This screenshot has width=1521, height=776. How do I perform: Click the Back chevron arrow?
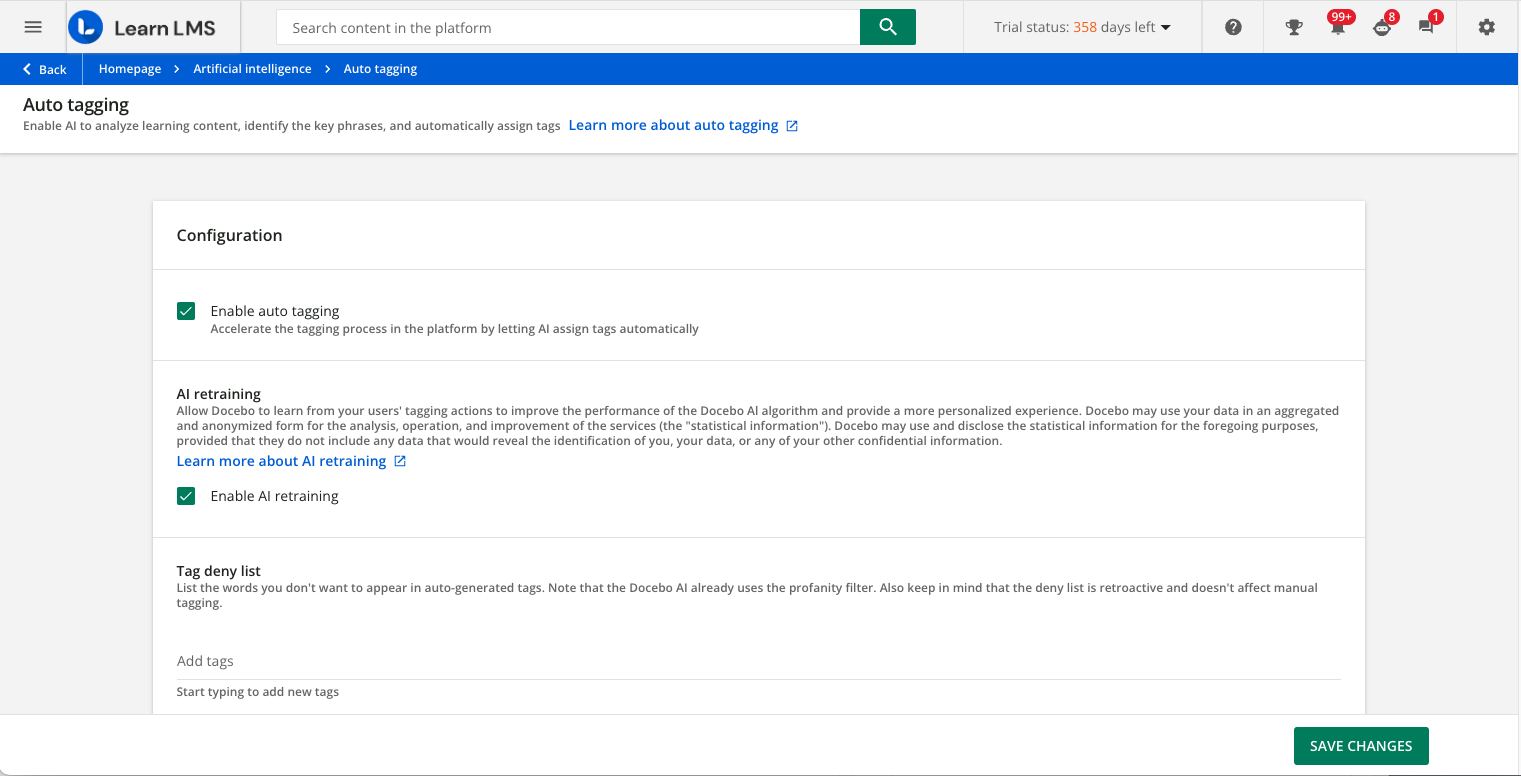[x=28, y=69]
